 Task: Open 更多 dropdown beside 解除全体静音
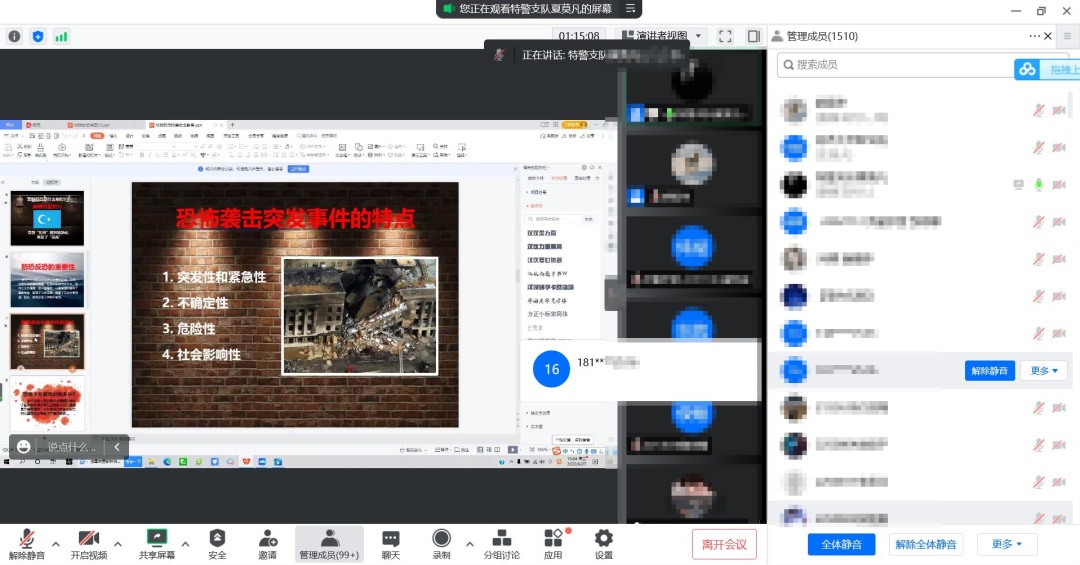[x=1006, y=544]
